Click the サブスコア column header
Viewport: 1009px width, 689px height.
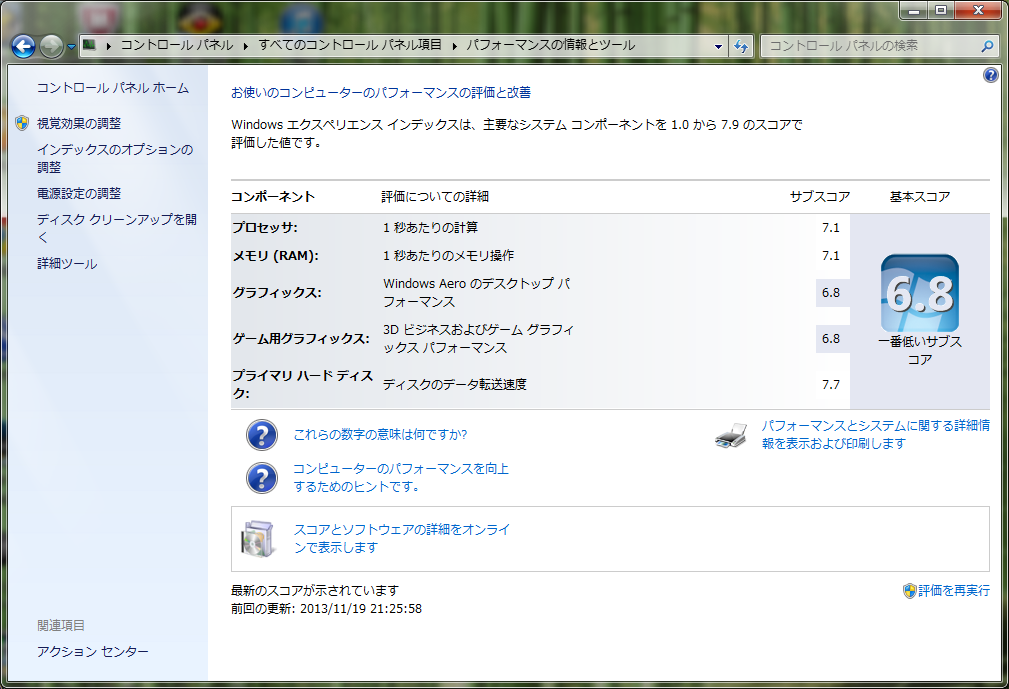click(x=820, y=197)
